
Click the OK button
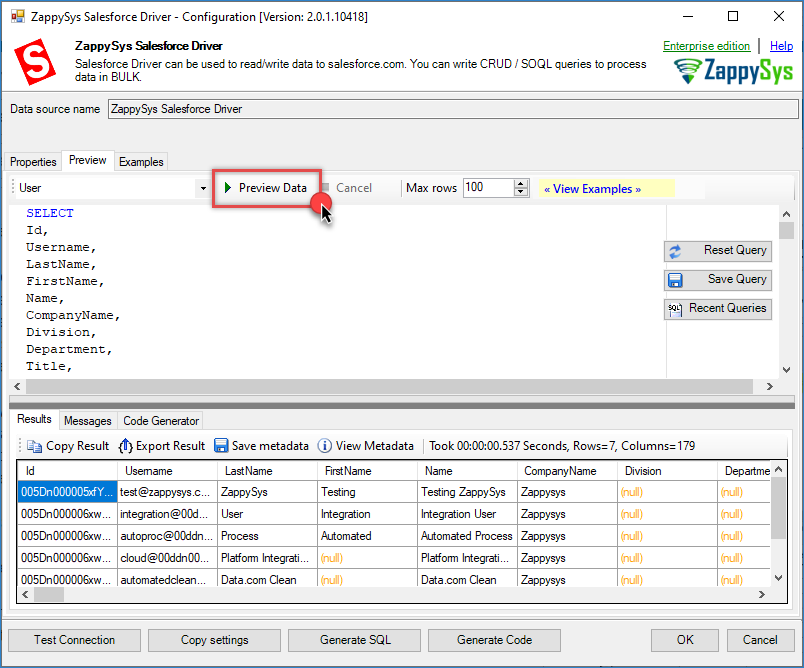[685, 640]
